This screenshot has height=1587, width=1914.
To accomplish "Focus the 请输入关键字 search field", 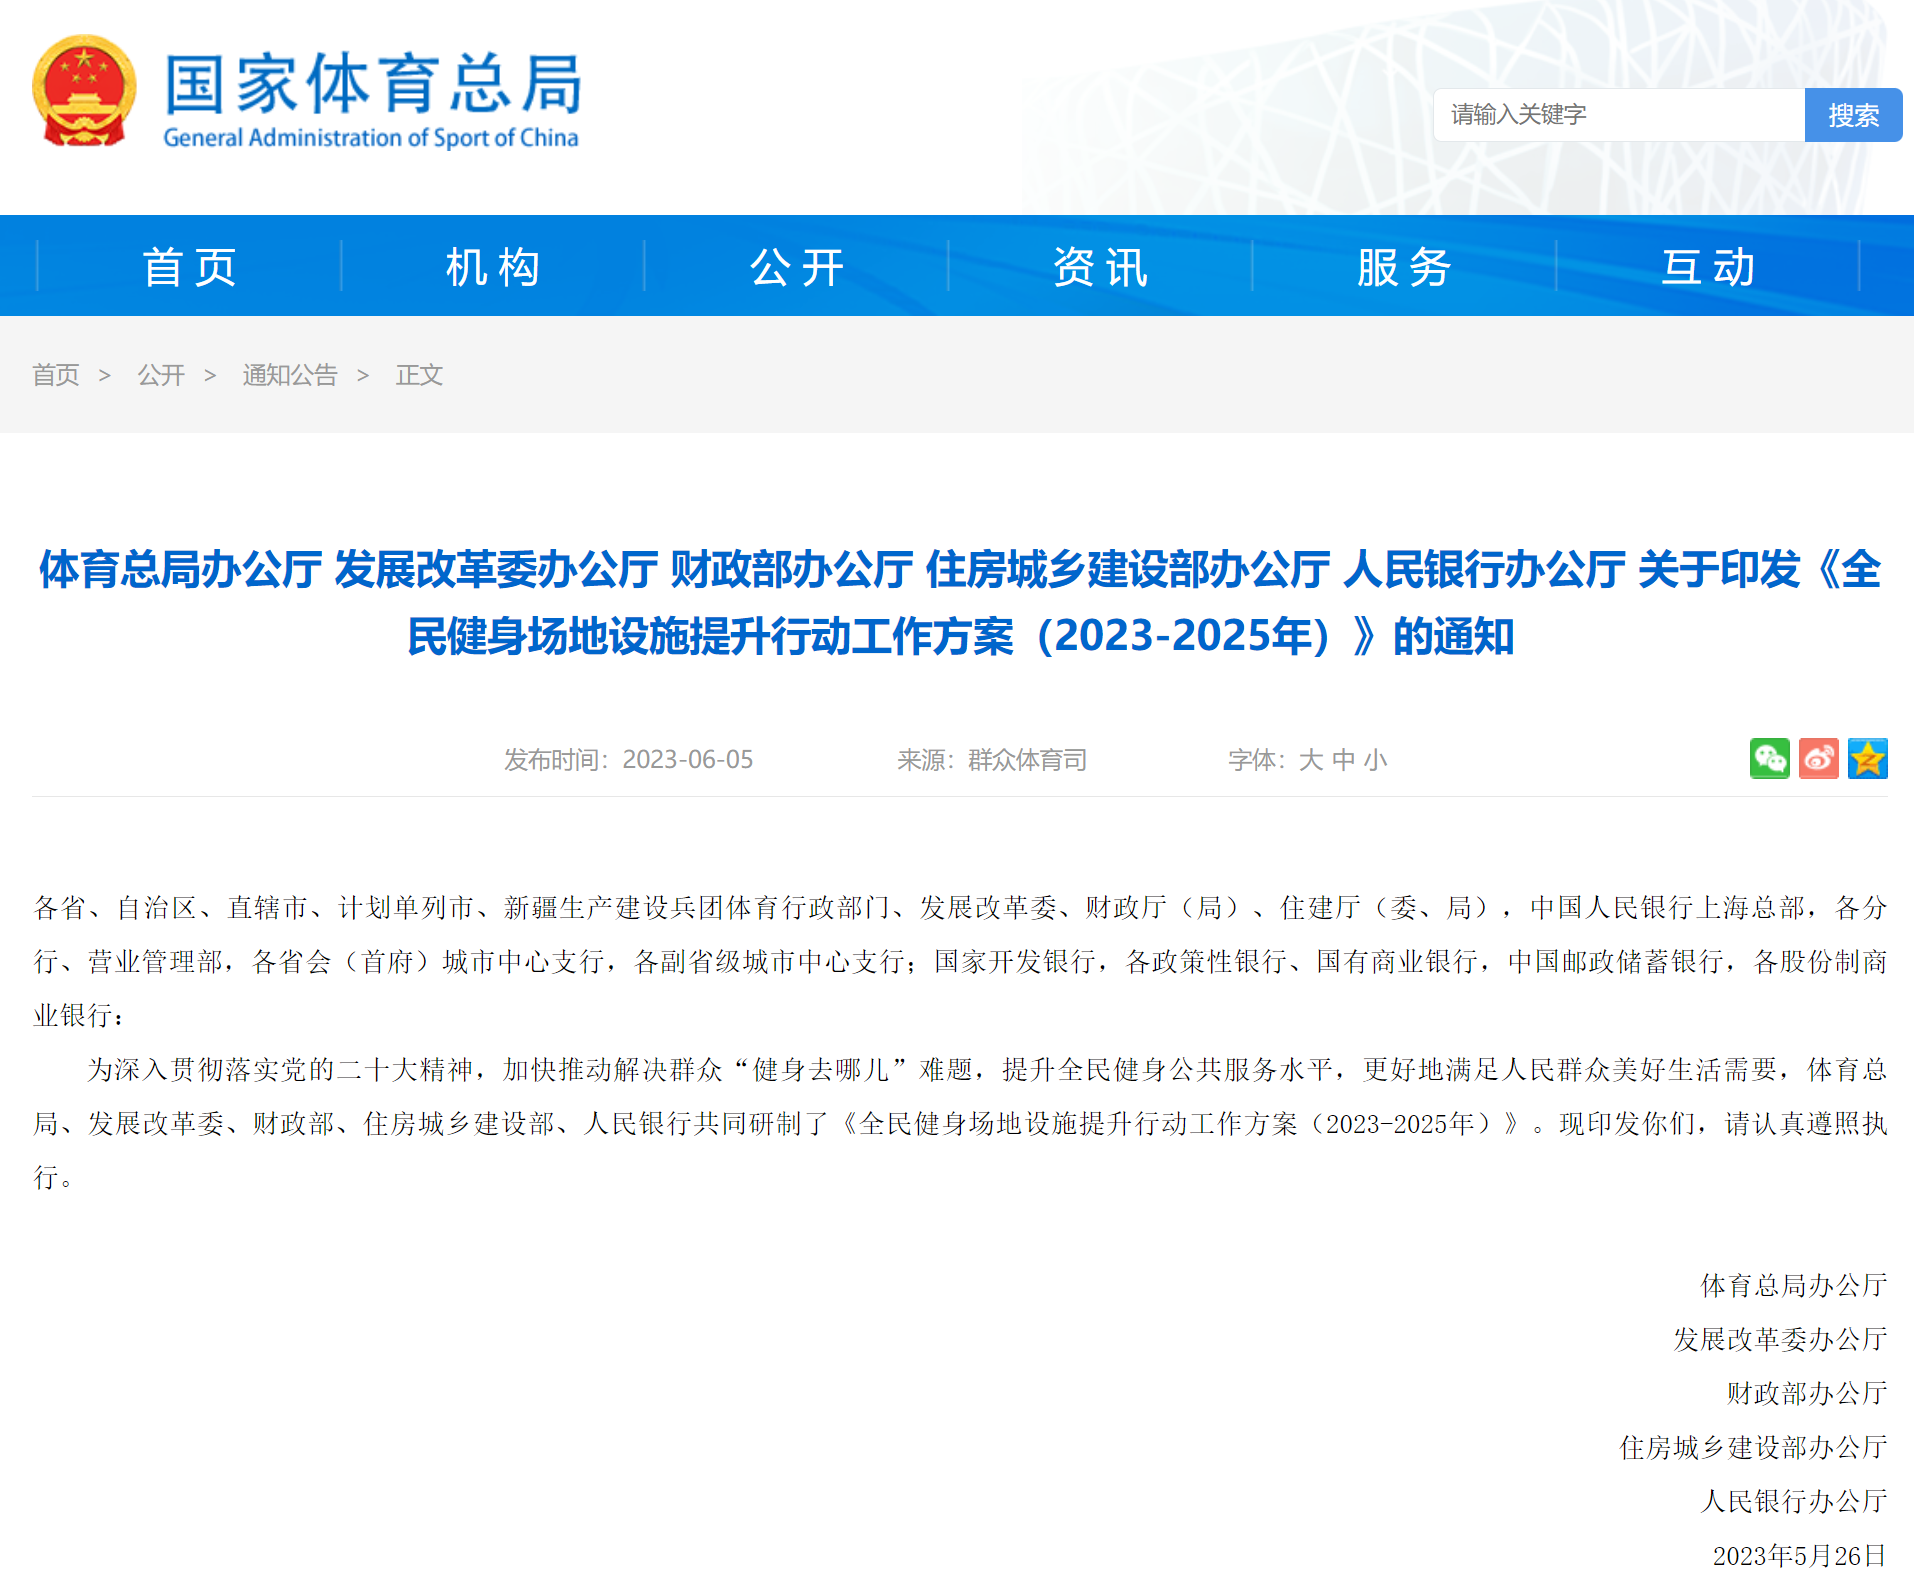I will point(1619,115).
